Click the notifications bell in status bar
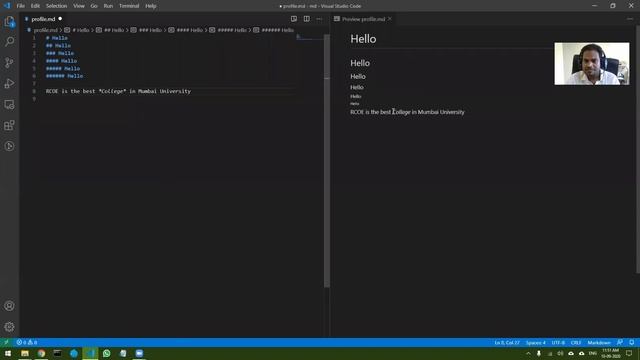 click(x=631, y=342)
